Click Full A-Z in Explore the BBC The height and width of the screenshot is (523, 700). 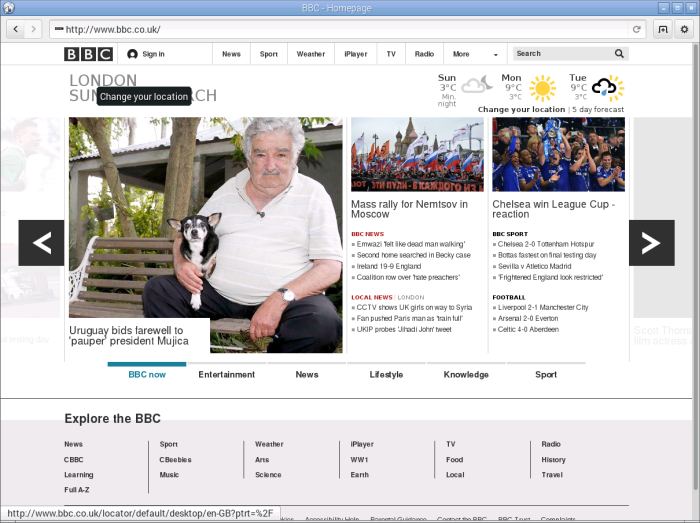77,490
